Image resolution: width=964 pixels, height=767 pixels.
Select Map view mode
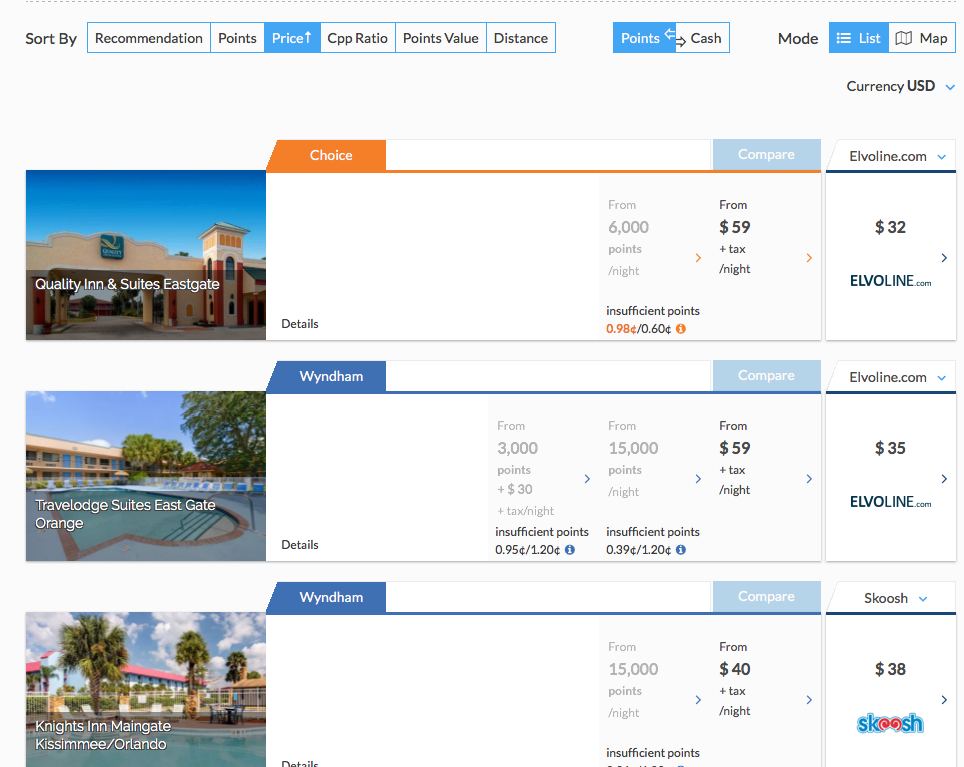pyautogui.click(x=922, y=38)
